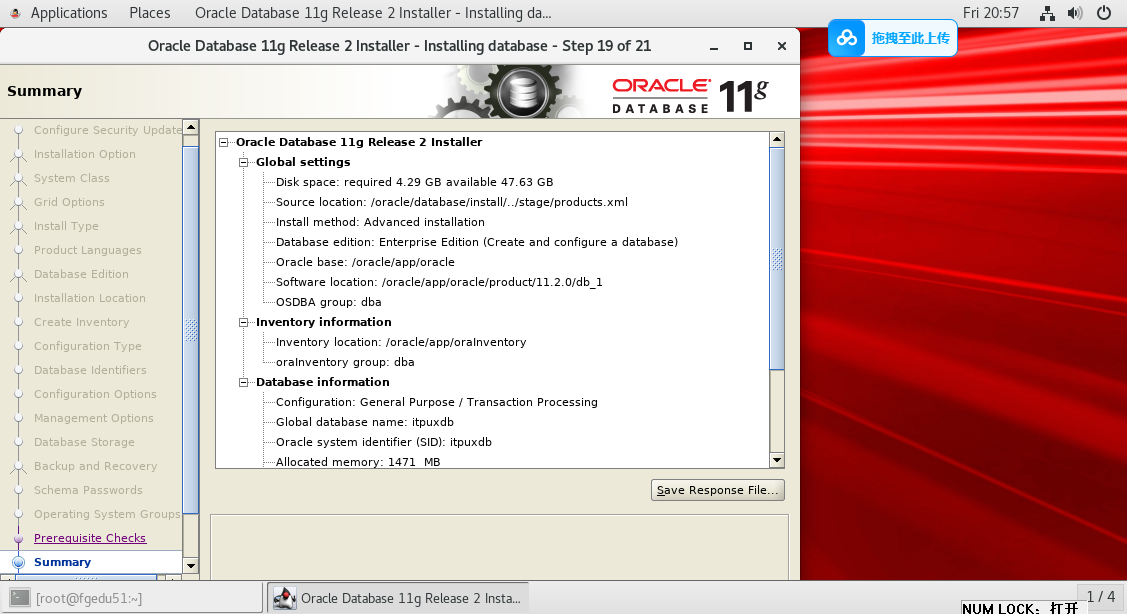
Task: Click the summary tree scroll down arrow
Action: click(x=777, y=460)
